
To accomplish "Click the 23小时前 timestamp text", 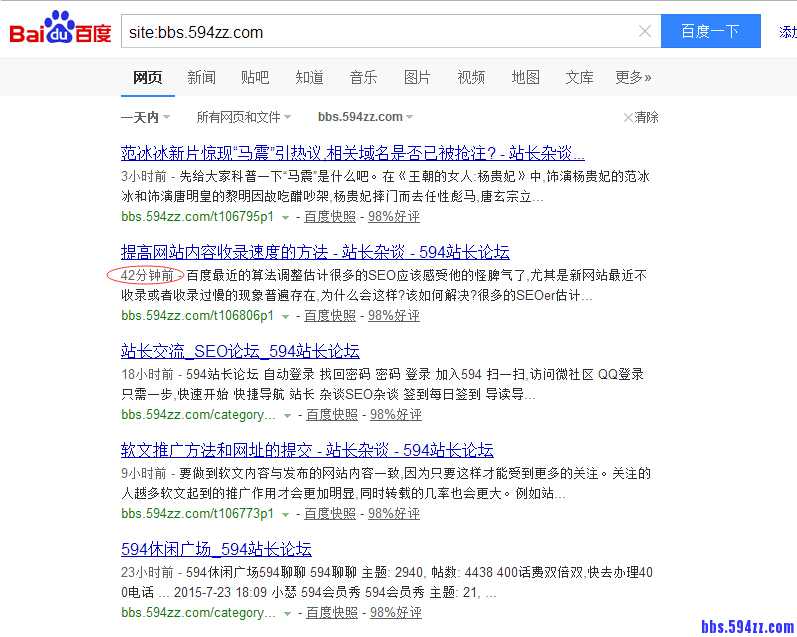I will click(x=147, y=573).
